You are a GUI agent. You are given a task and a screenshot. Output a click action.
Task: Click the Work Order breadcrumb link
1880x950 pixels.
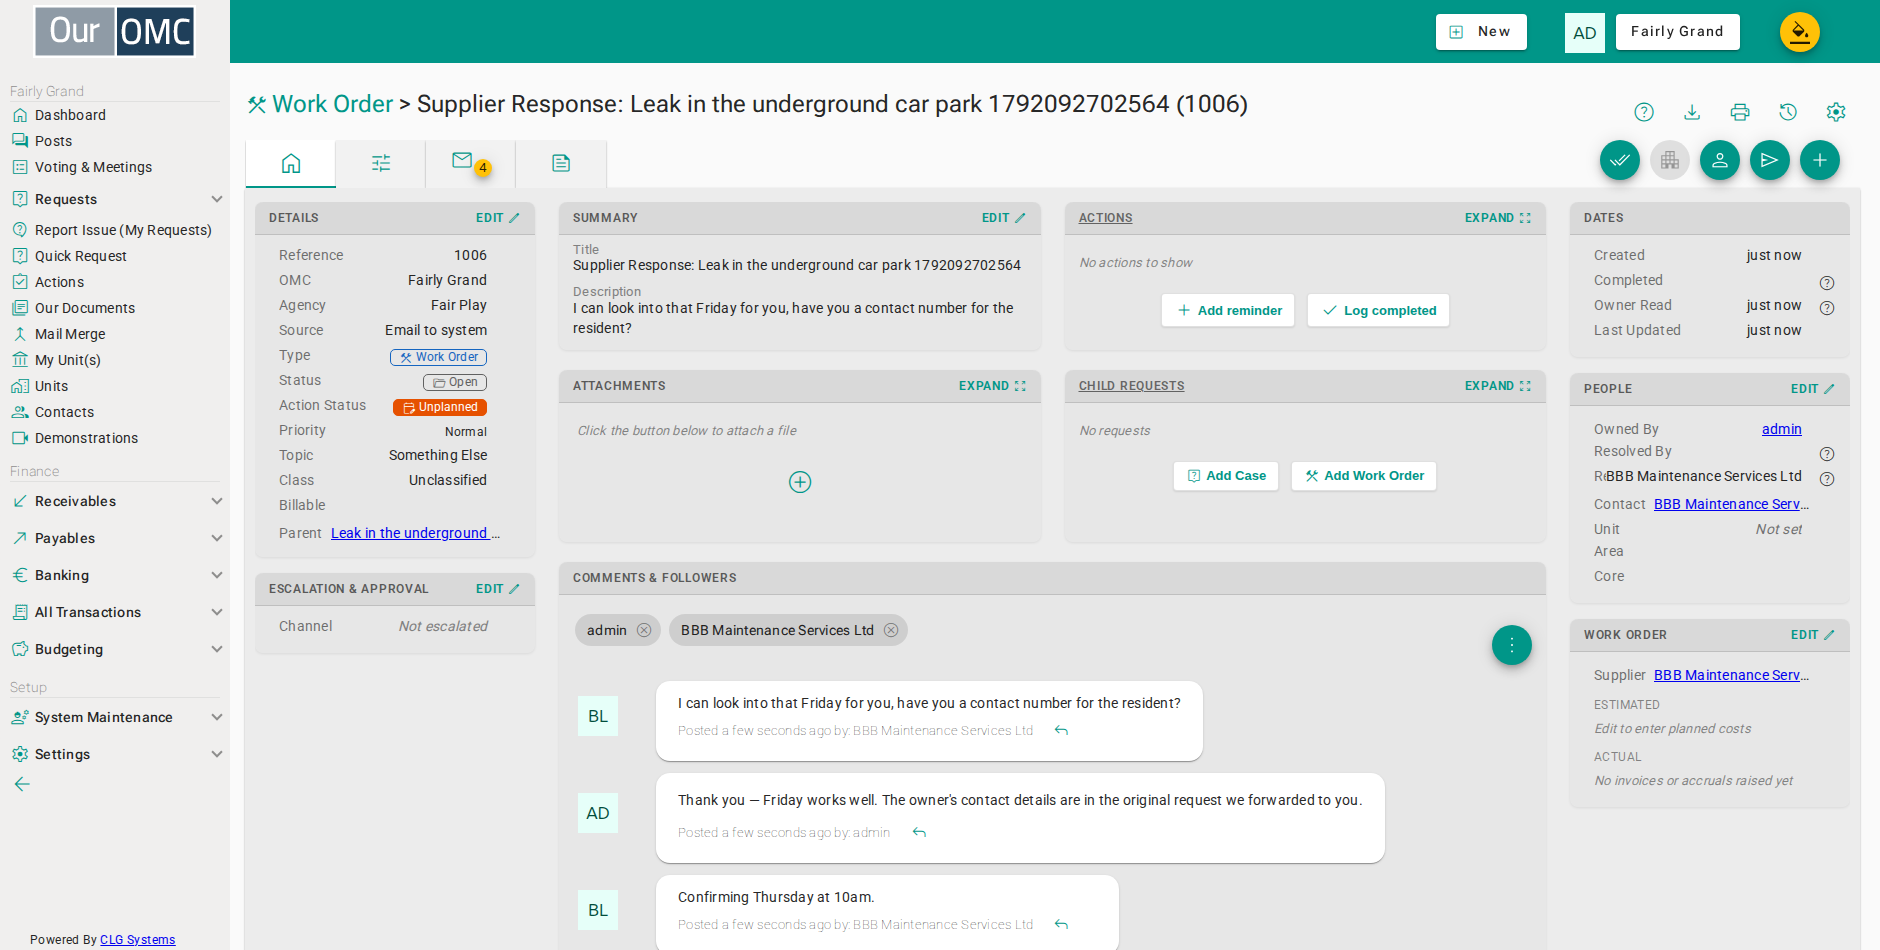click(332, 104)
